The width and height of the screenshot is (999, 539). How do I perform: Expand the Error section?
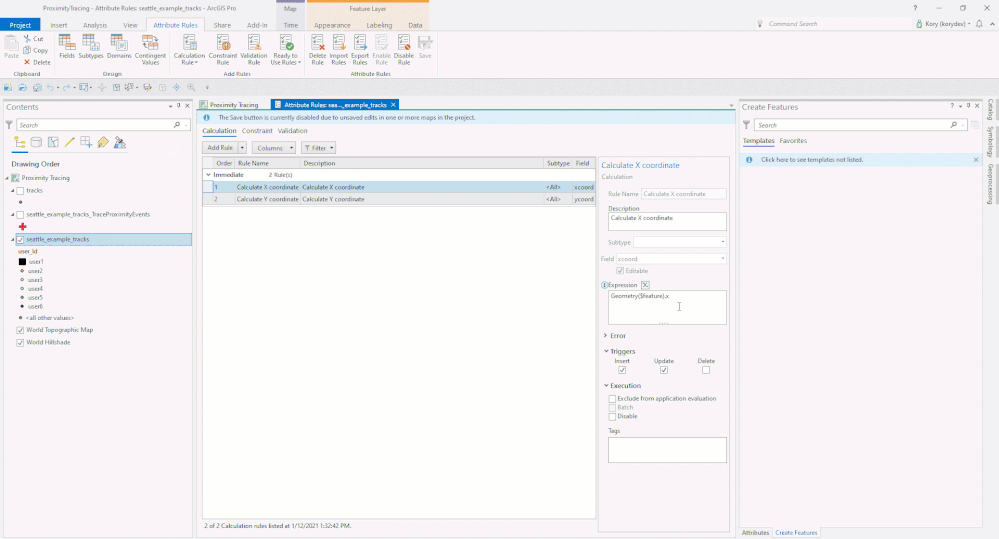[605, 336]
